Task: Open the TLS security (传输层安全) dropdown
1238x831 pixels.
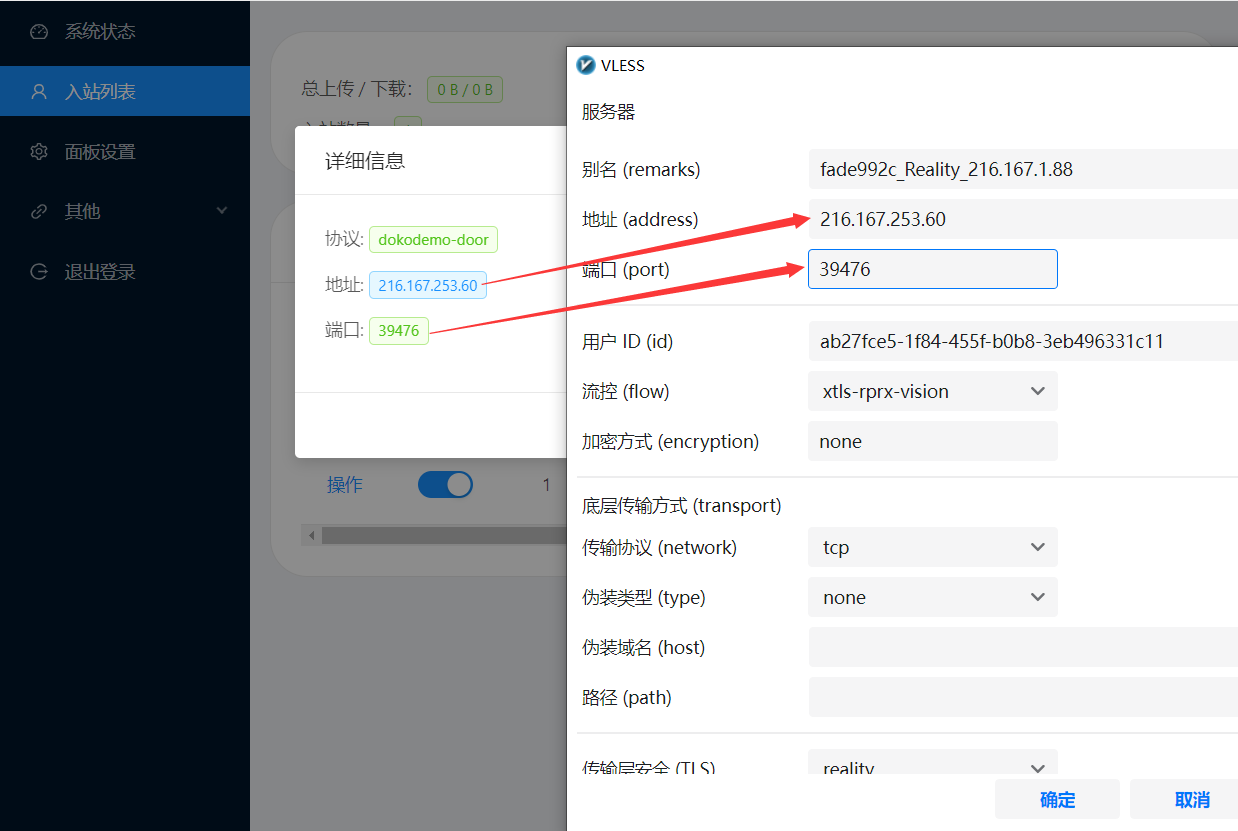Action: coord(932,767)
